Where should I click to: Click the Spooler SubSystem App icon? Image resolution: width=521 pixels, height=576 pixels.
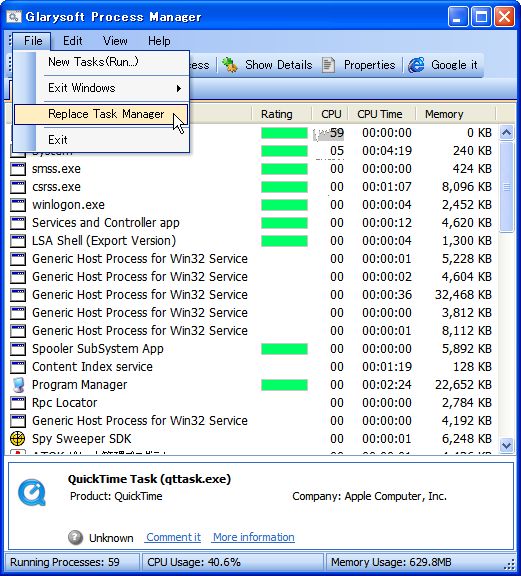(18, 349)
